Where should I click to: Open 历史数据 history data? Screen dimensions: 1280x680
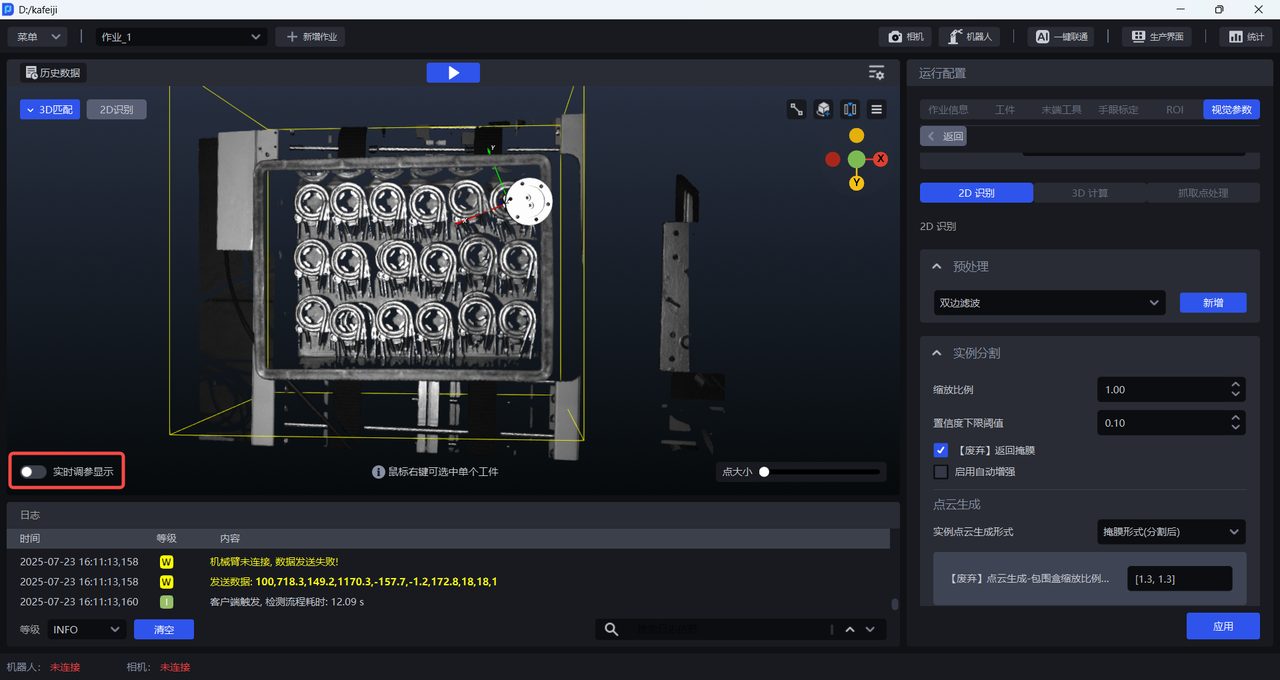(x=53, y=73)
